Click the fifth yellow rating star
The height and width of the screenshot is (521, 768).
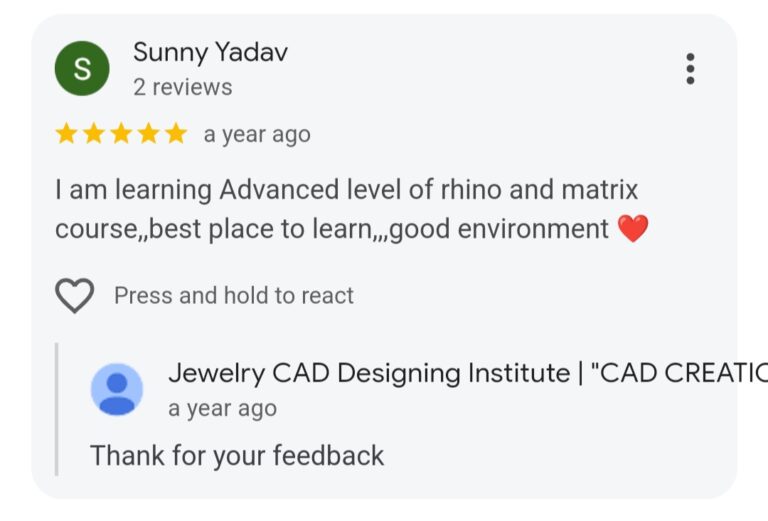tap(175, 134)
